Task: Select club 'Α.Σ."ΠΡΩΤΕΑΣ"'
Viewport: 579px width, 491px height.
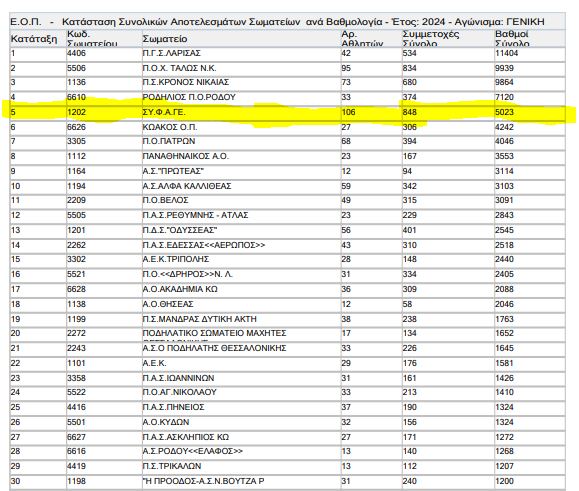Action: pos(173,171)
